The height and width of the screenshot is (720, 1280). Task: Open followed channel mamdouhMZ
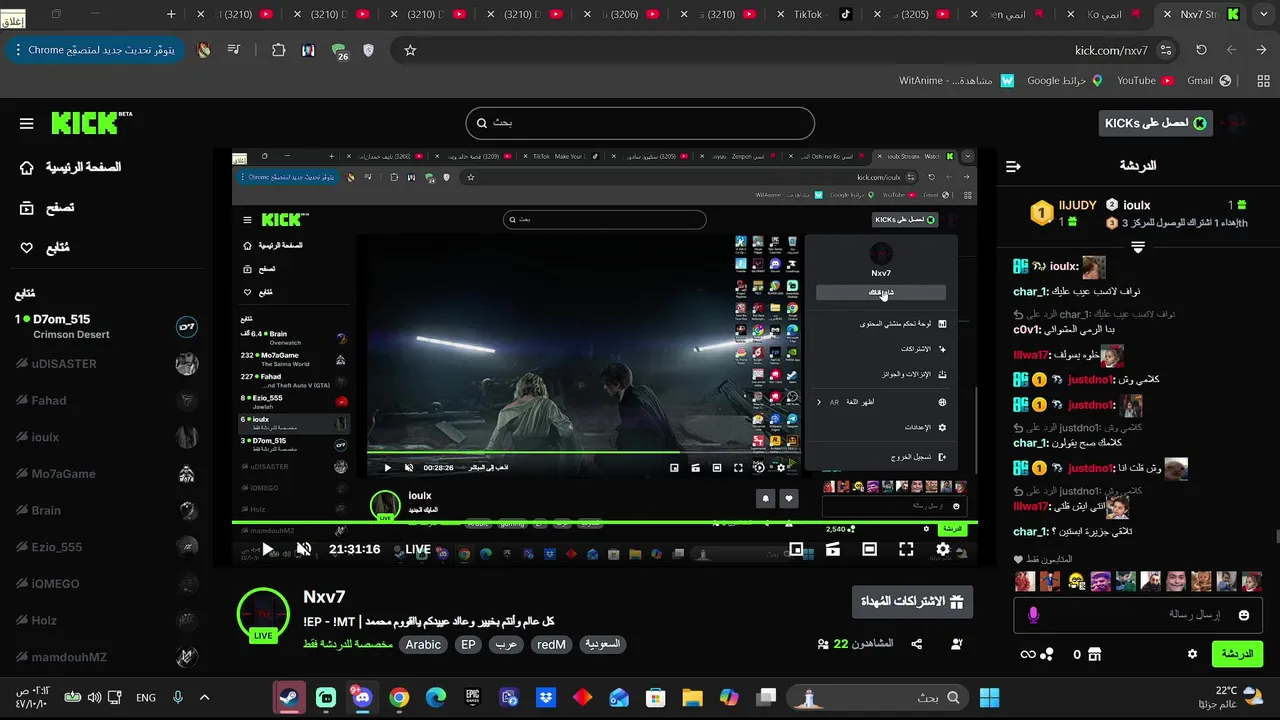pos(106,657)
